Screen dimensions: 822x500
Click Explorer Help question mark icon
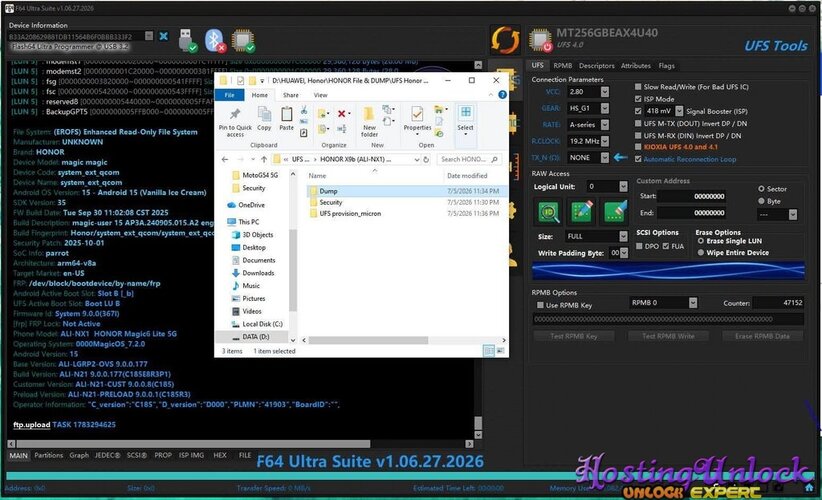pyautogui.click(x=502, y=95)
